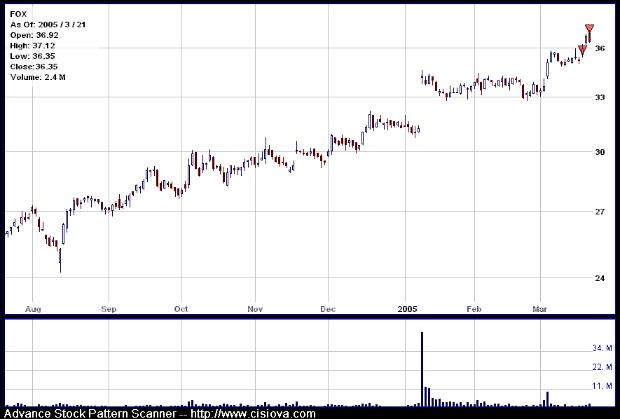Click the lower red triangle pattern marker
Image resolution: width=620 pixels, height=419 pixels.
tap(582, 49)
